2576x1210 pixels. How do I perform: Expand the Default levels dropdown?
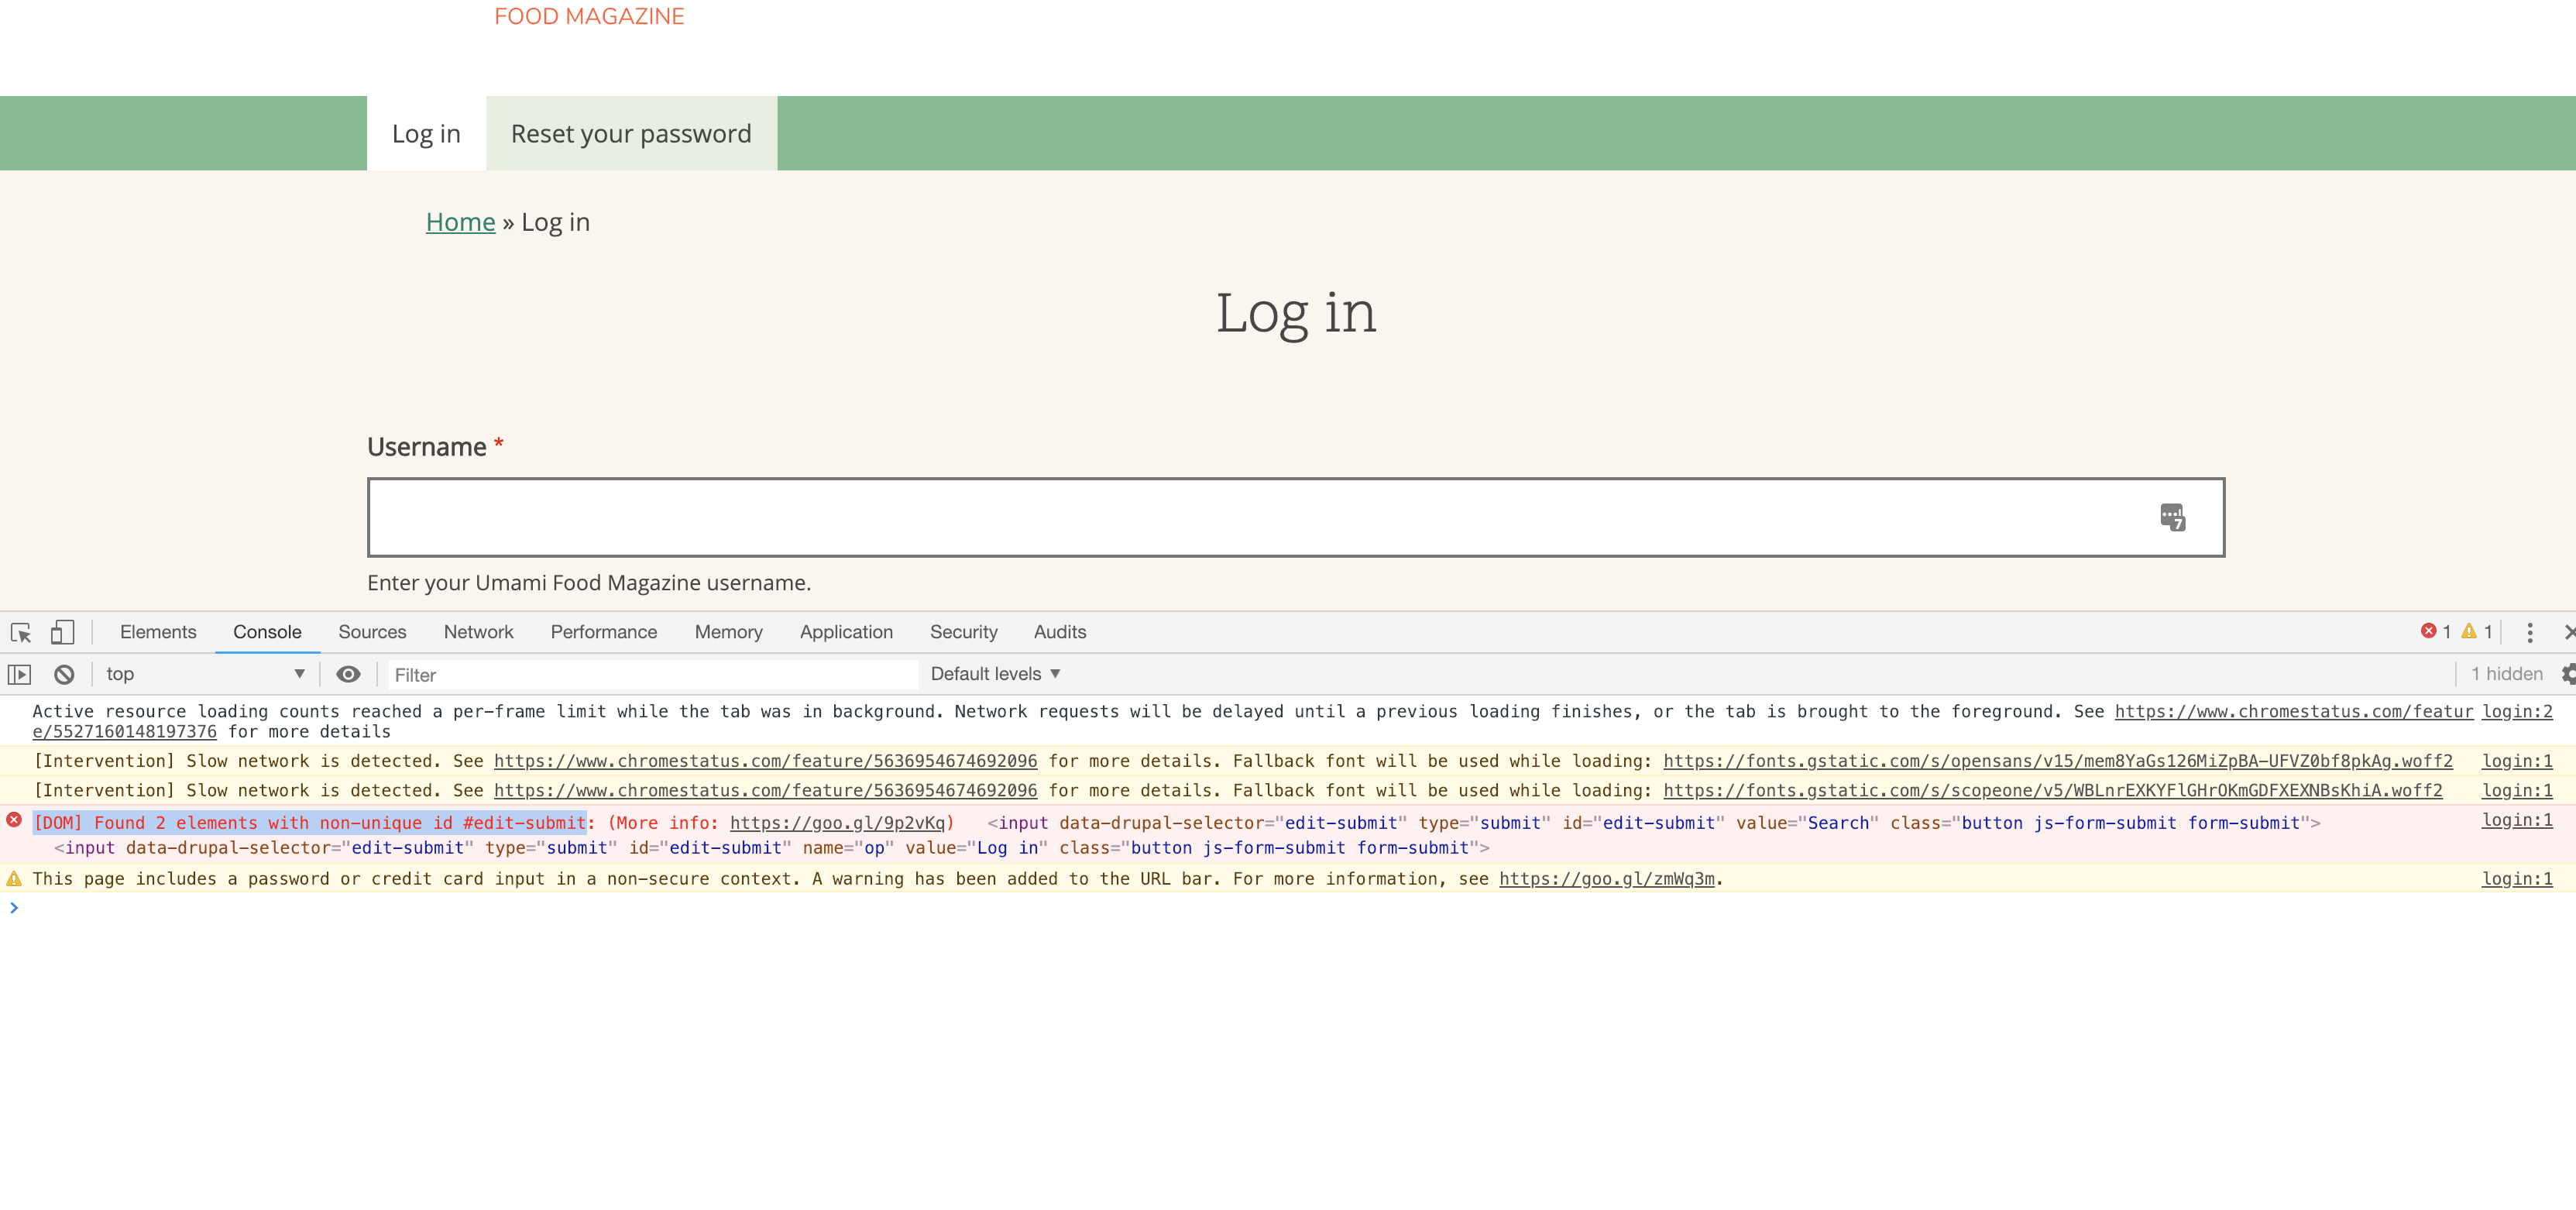click(995, 674)
